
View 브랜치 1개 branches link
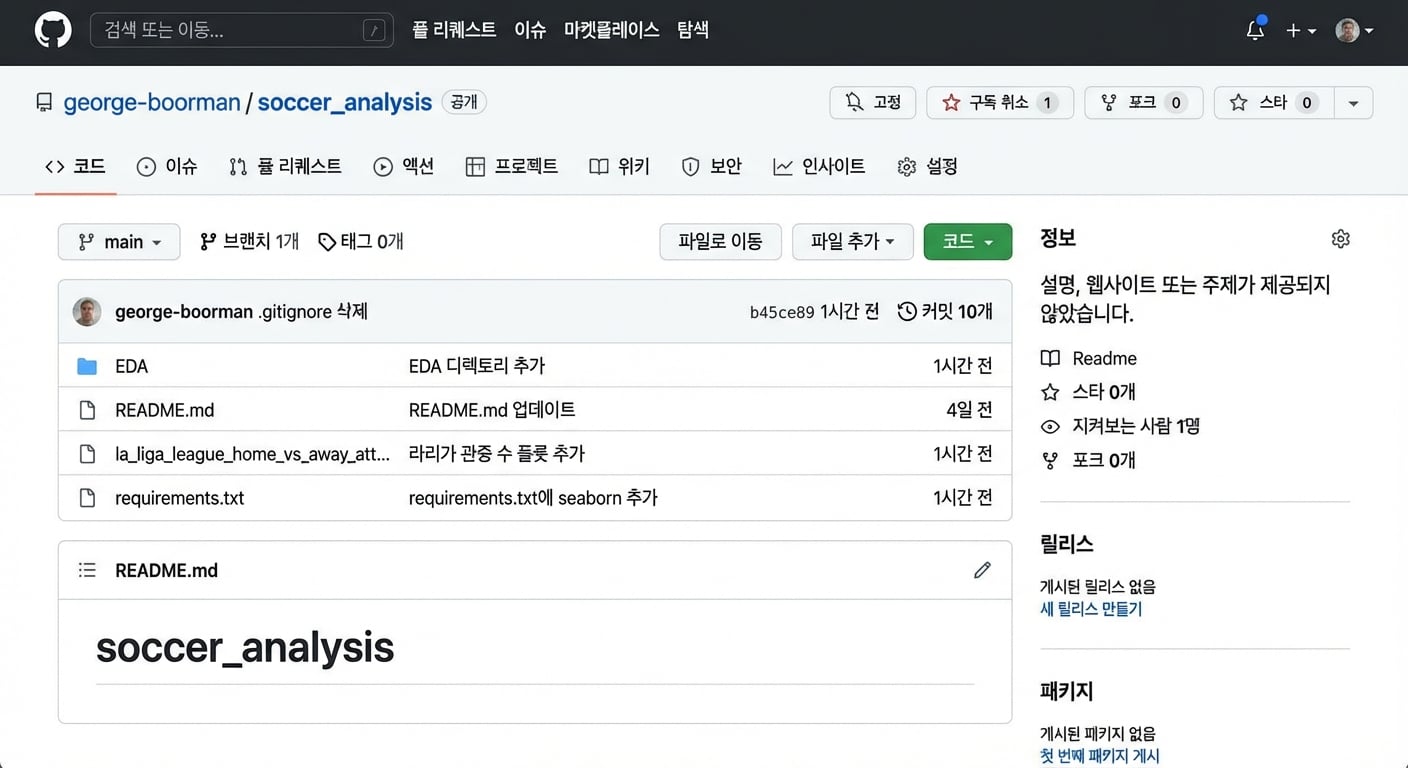[250, 241]
